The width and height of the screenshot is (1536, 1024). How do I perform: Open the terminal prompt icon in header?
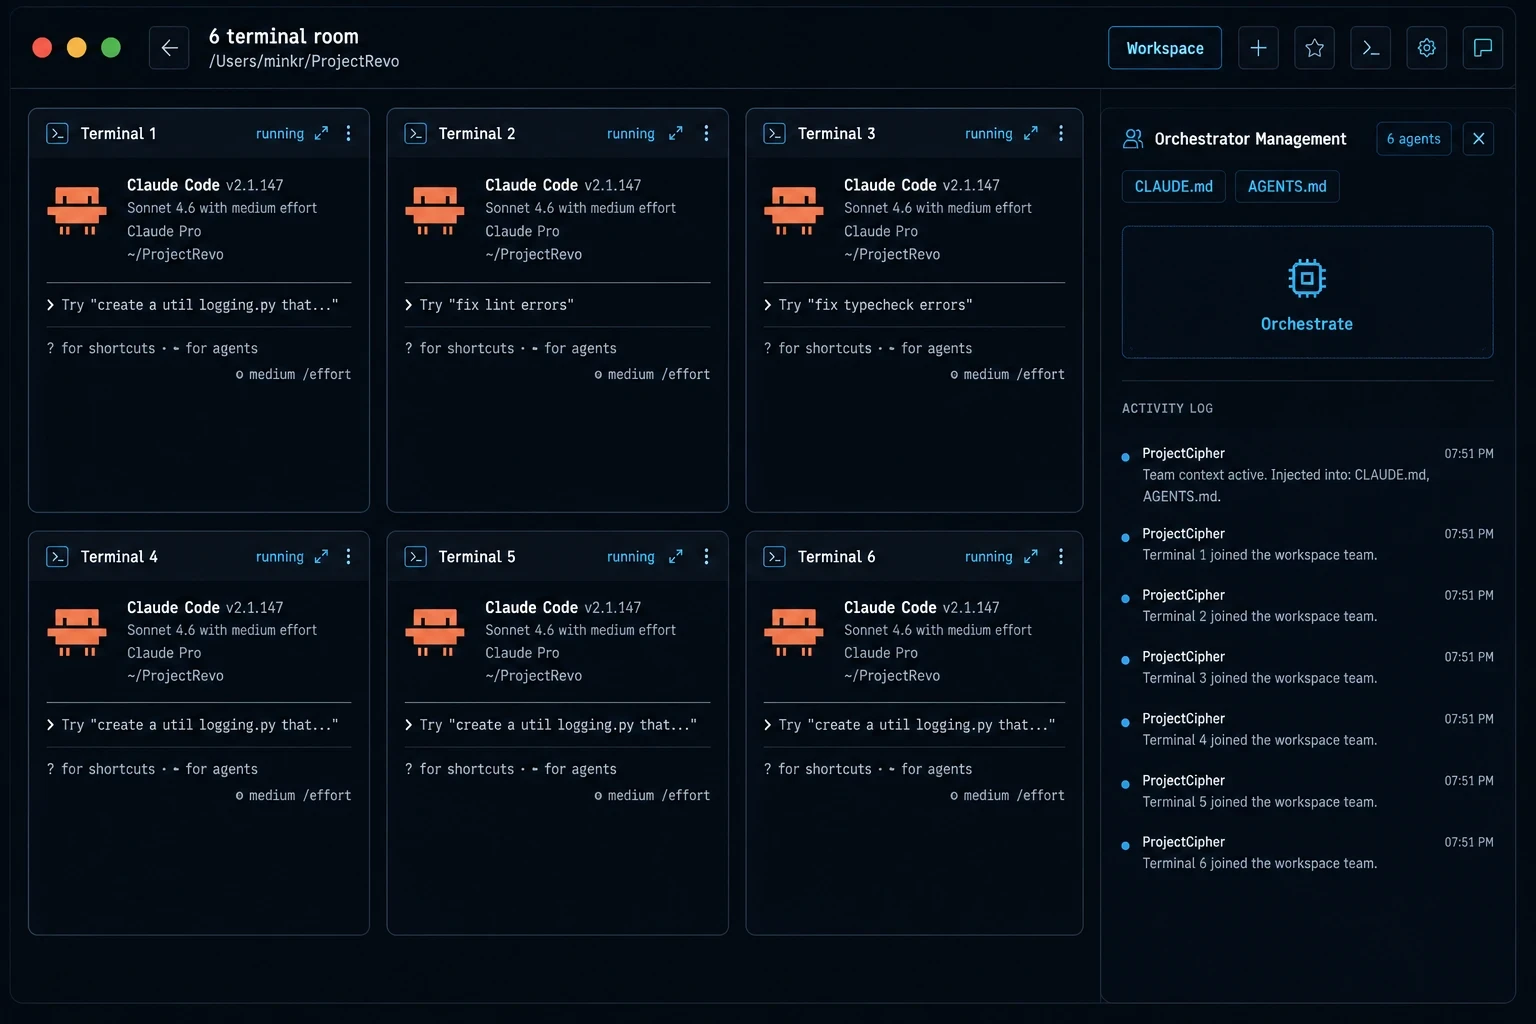click(x=1371, y=48)
